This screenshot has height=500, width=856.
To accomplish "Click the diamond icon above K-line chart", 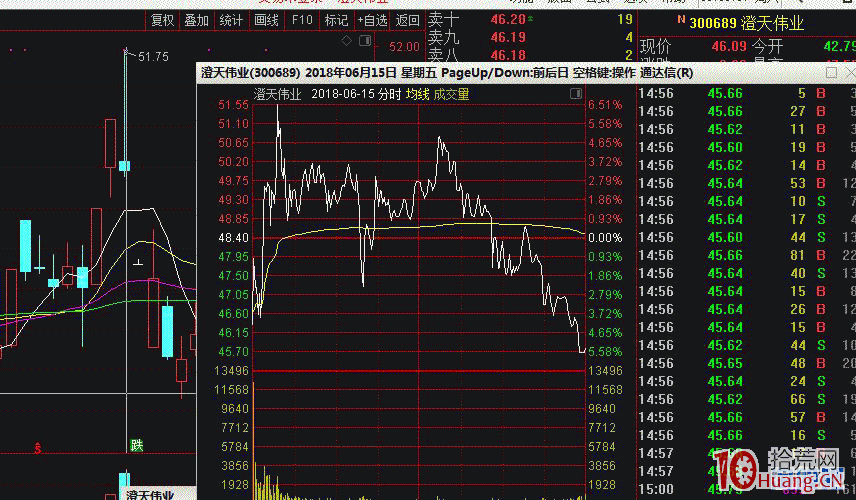I will click(346, 40).
